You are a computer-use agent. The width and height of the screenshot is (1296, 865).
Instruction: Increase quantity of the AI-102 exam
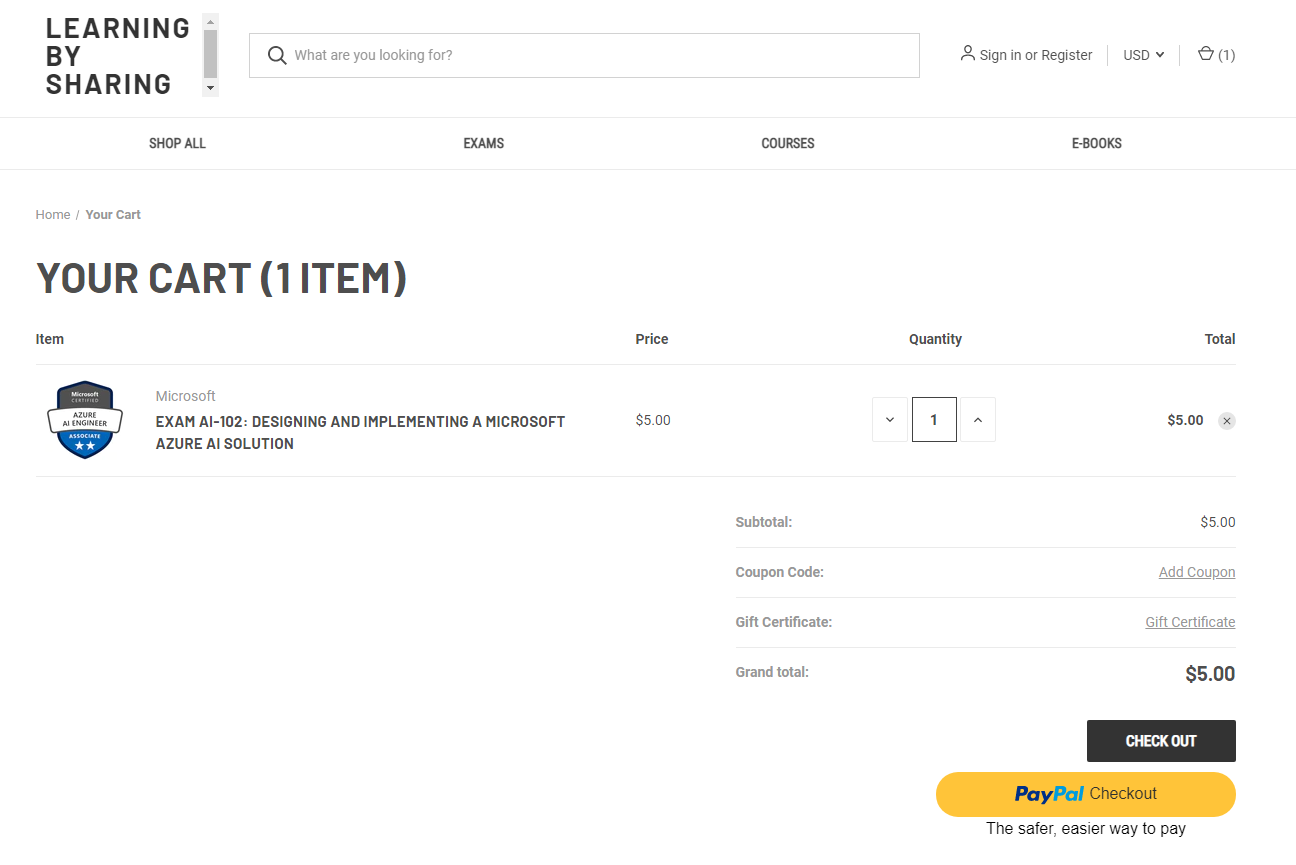978,420
